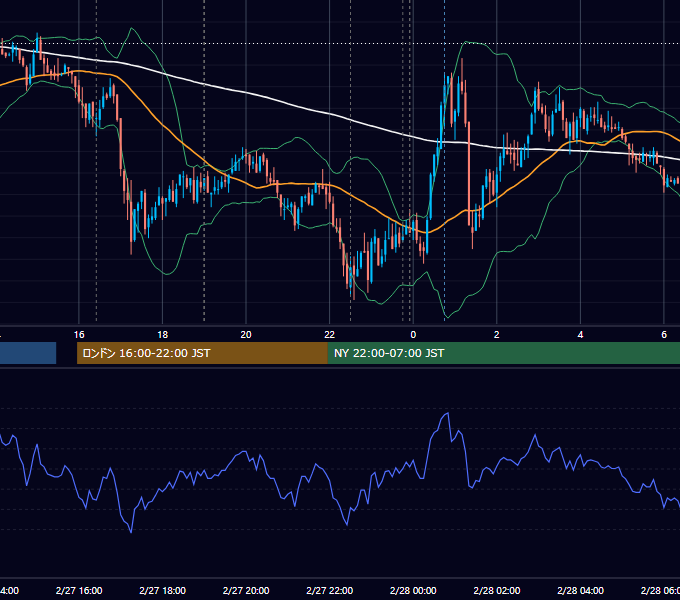Image resolution: width=680 pixels, height=600 pixels.
Task: Click the hour label 6 on price chart axis
Action: (x=664, y=335)
